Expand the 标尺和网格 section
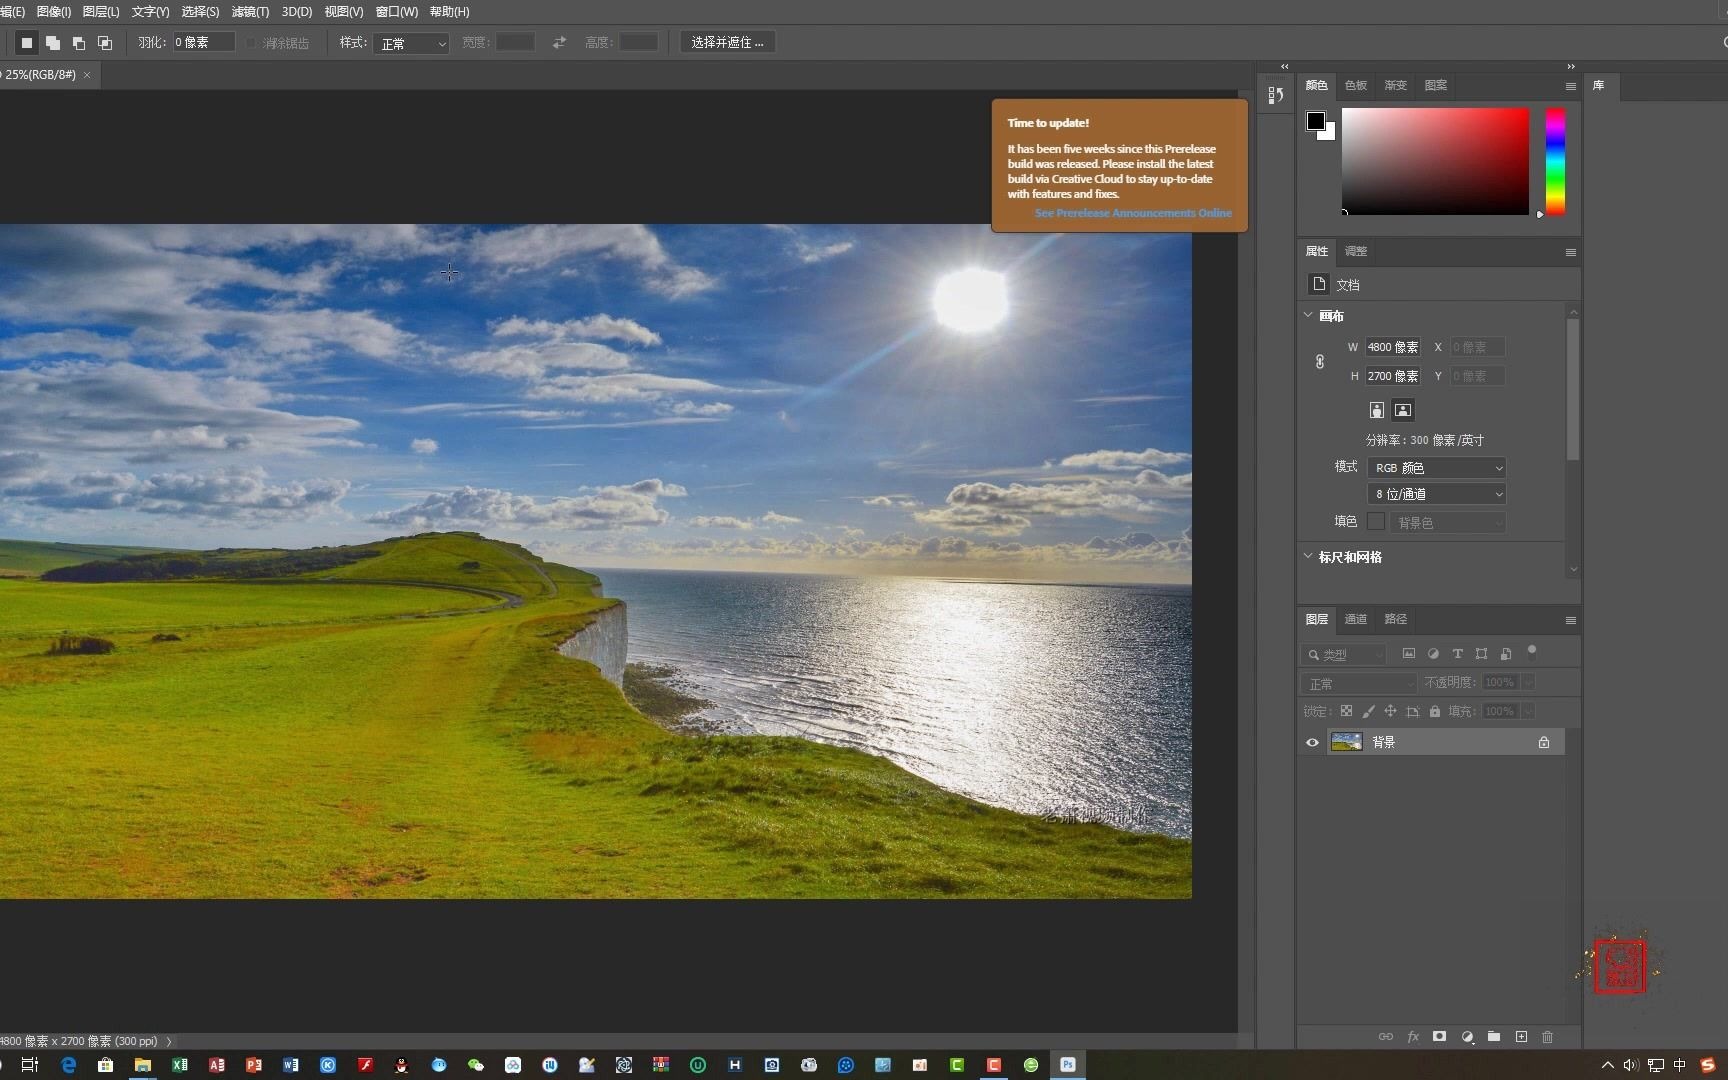The image size is (1728, 1080). (x=1308, y=556)
